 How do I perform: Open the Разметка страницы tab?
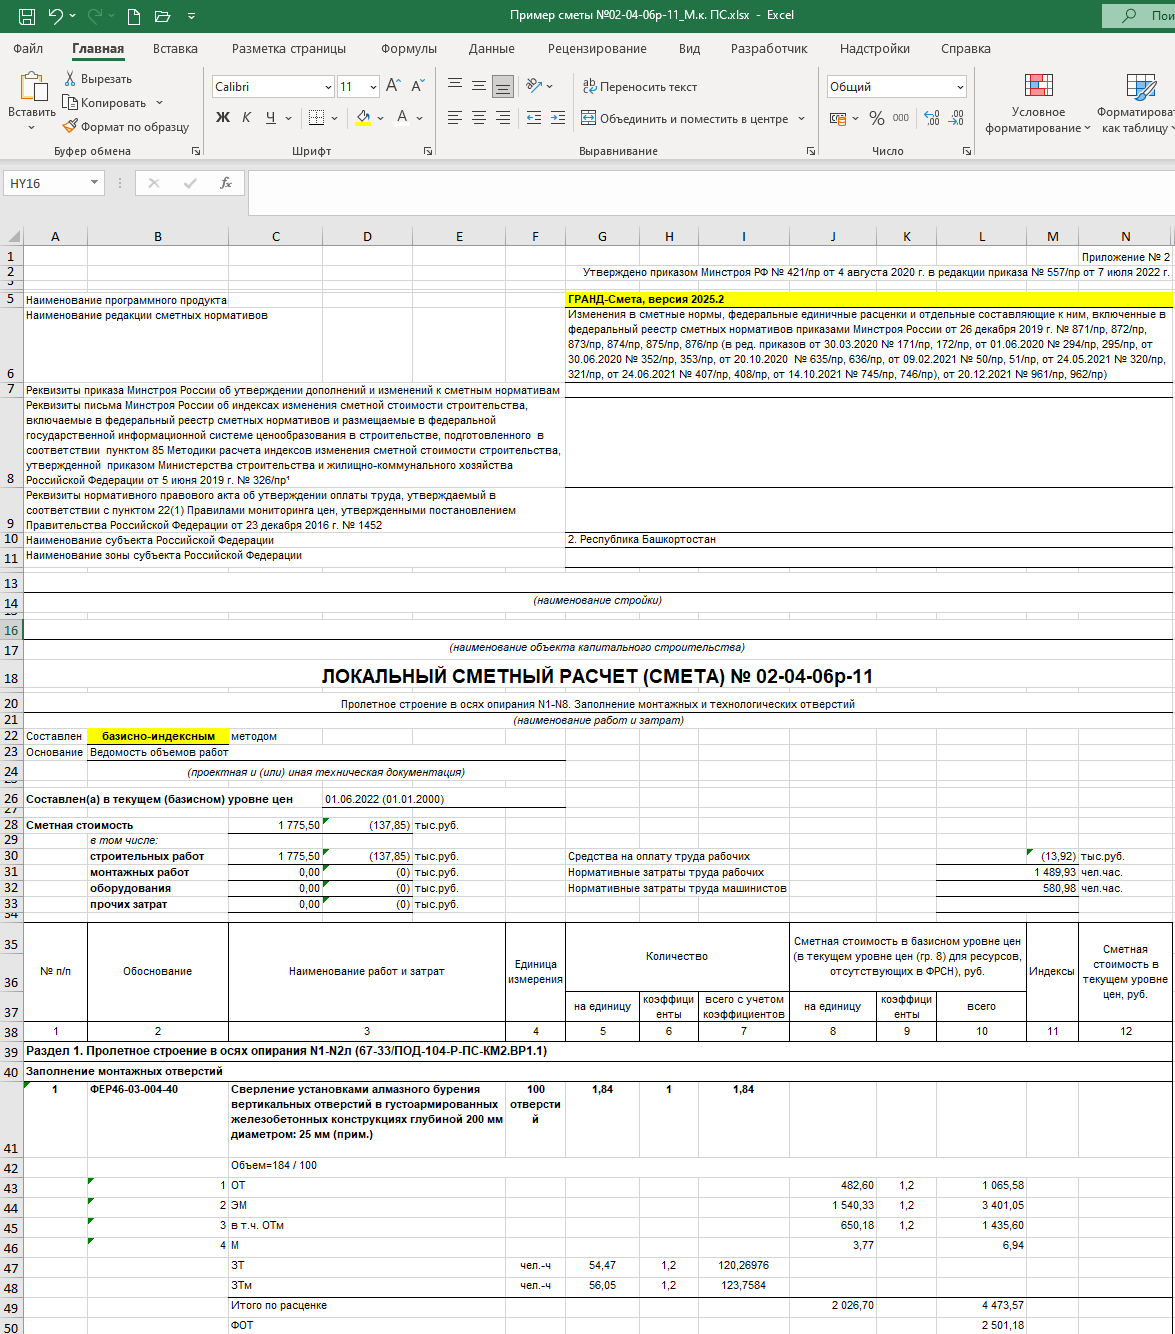coord(289,48)
